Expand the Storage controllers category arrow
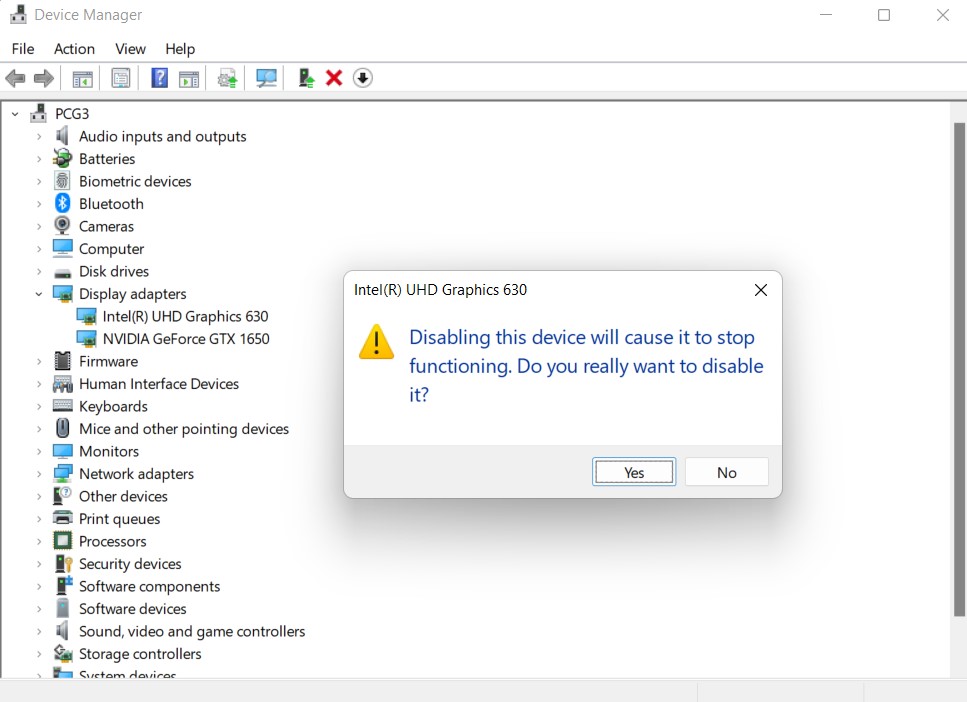 (x=39, y=654)
